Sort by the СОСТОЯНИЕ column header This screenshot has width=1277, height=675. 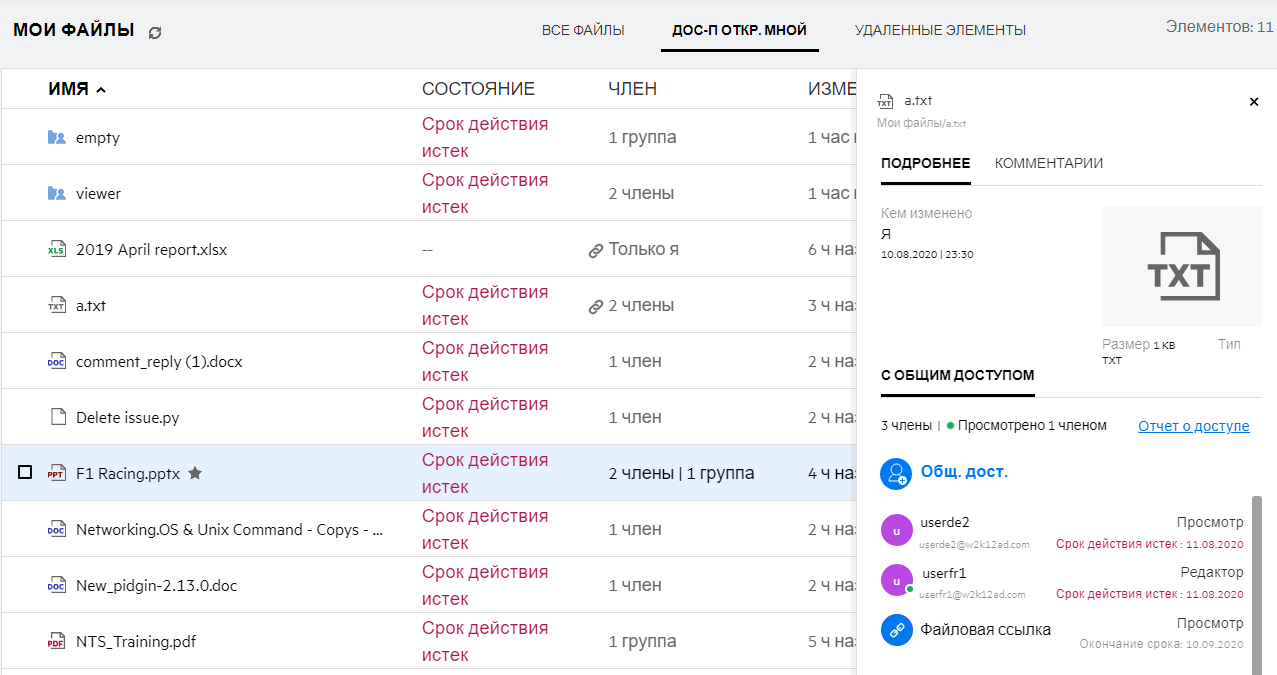coord(478,89)
